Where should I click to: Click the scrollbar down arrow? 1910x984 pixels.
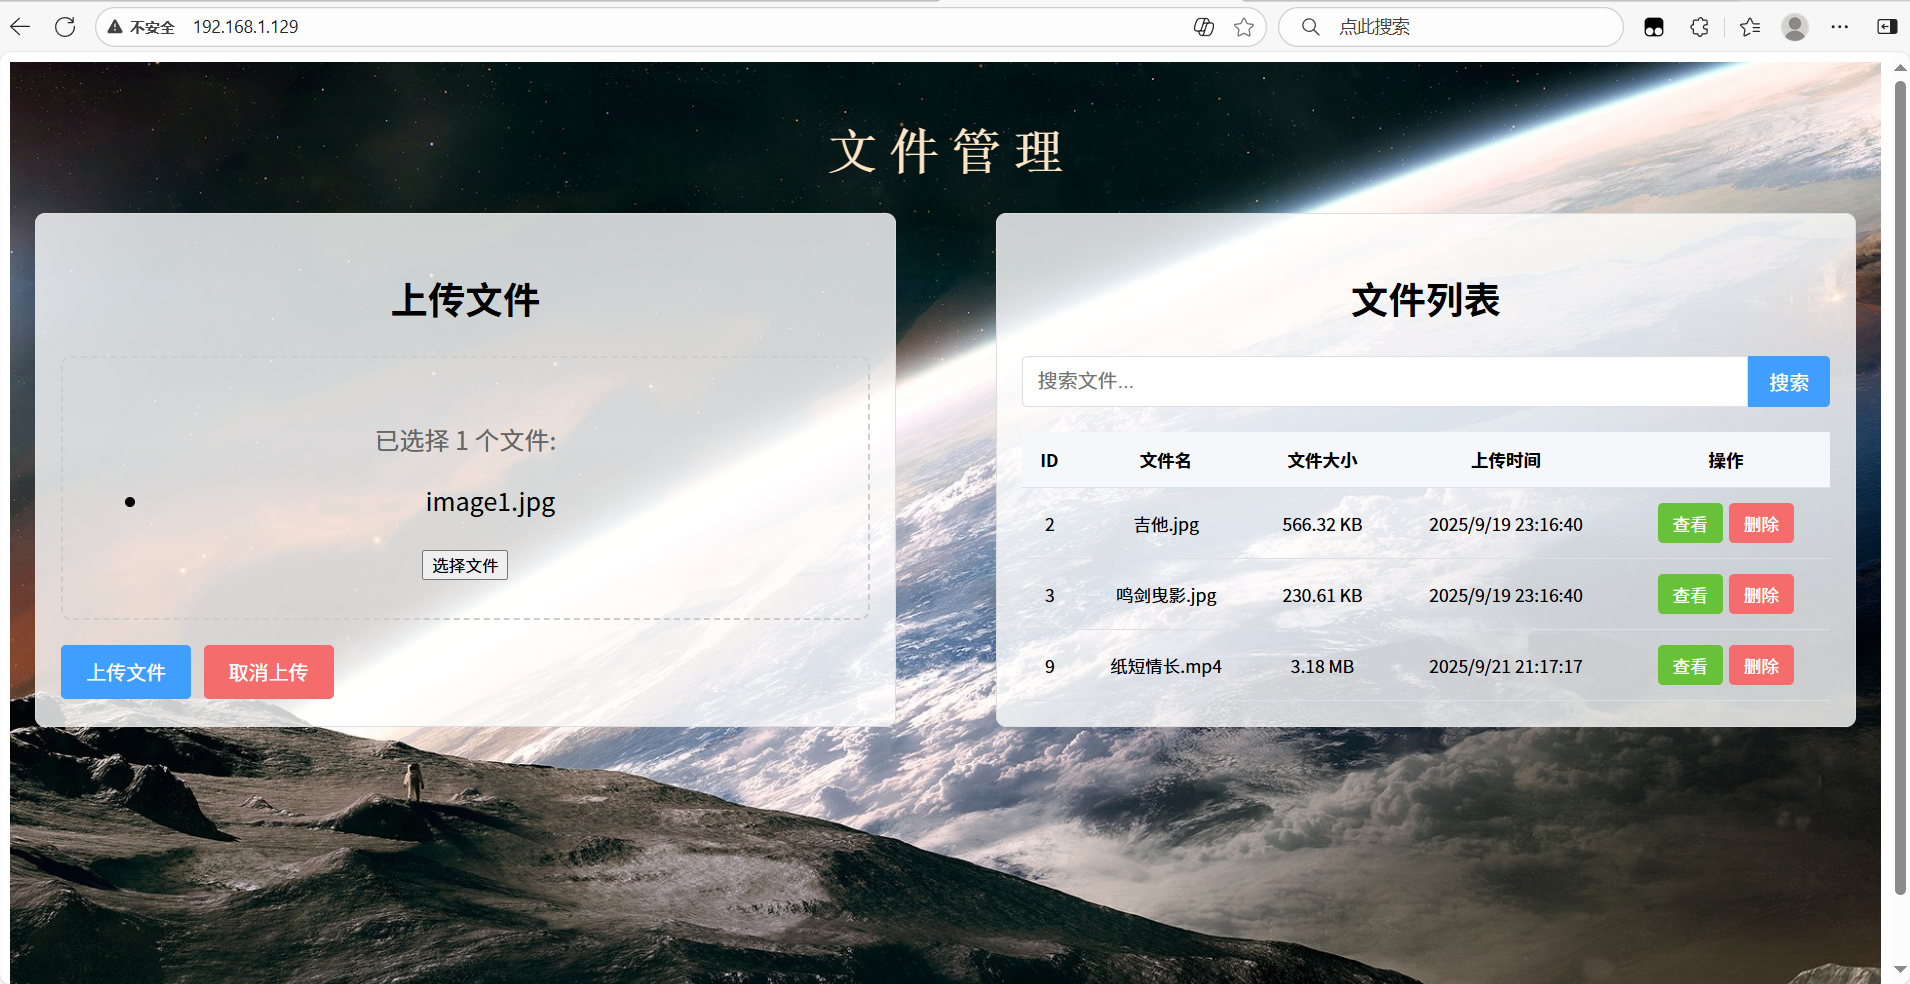click(1900, 970)
